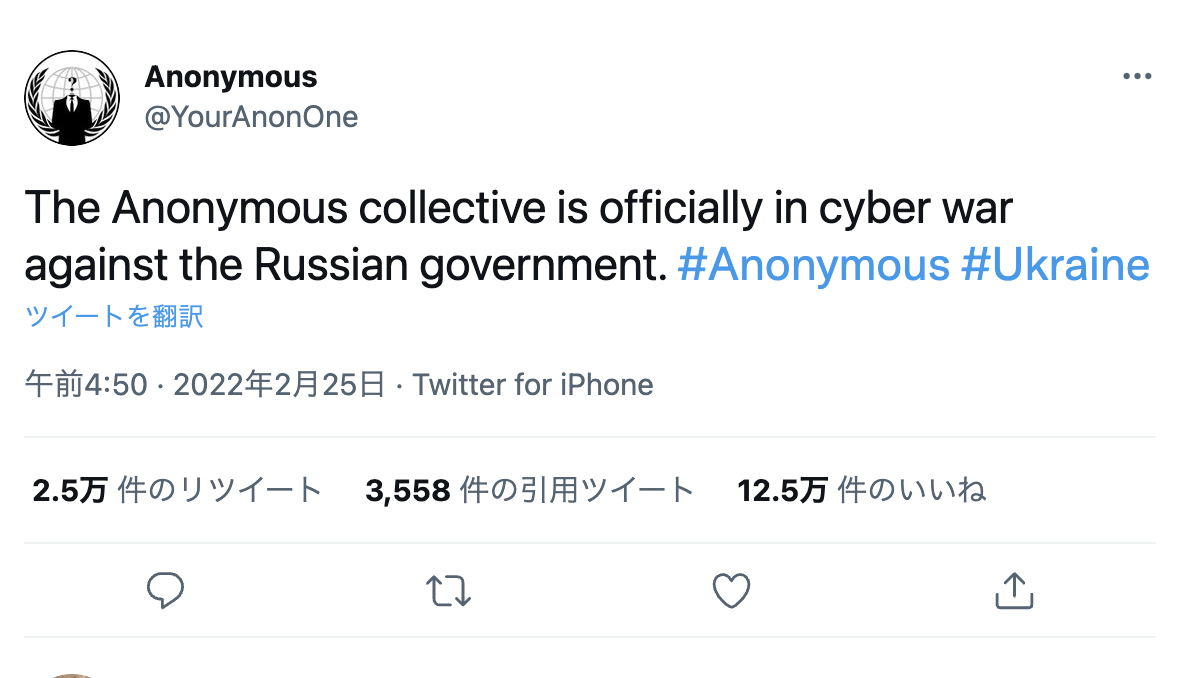Click the 2022年2月25日 date
Screen dimensions: 1186x678
(279, 385)
